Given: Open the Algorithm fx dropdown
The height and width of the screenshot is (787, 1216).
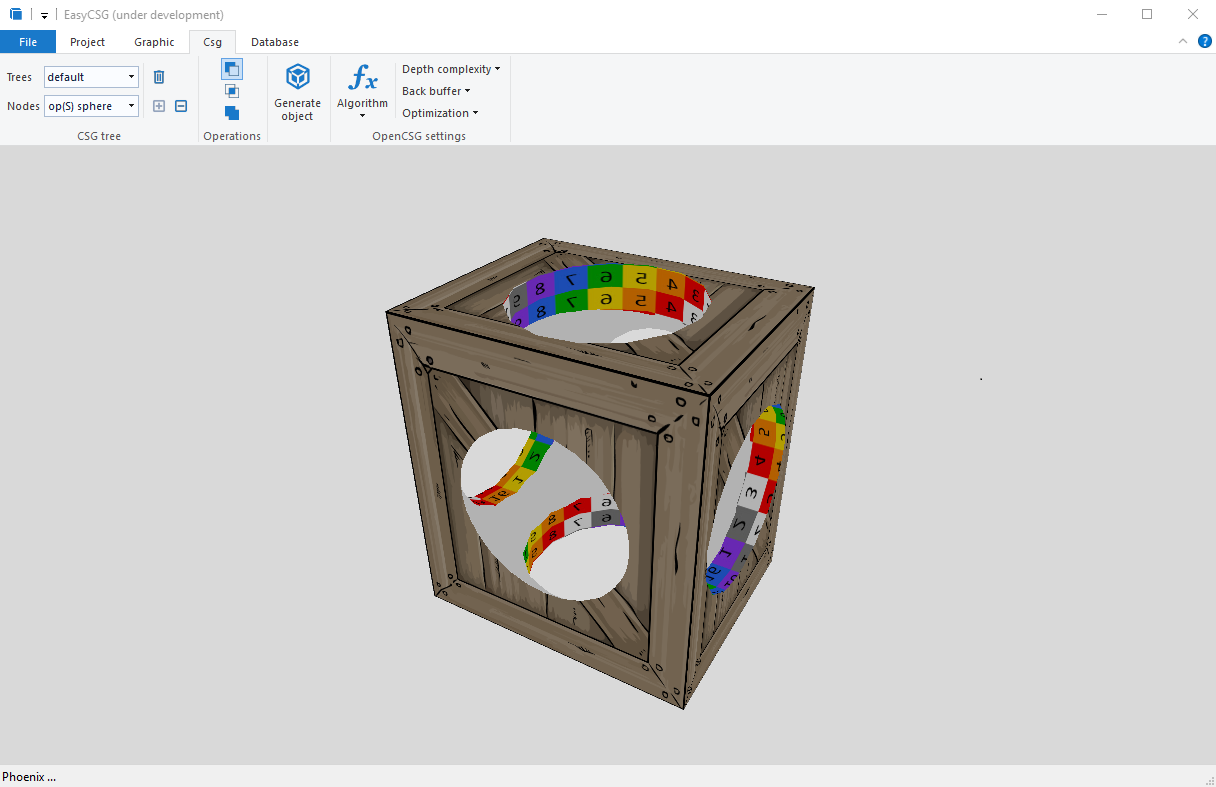Looking at the screenshot, I should tap(362, 92).
